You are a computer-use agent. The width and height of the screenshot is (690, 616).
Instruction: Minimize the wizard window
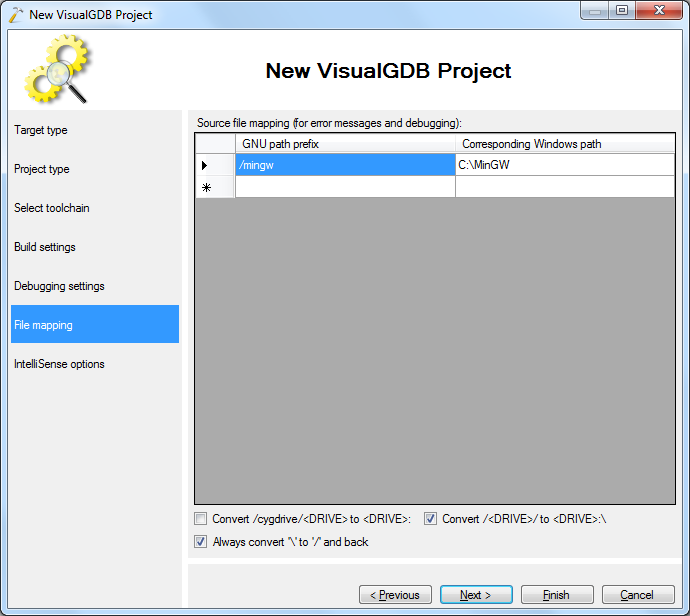[x=595, y=10]
